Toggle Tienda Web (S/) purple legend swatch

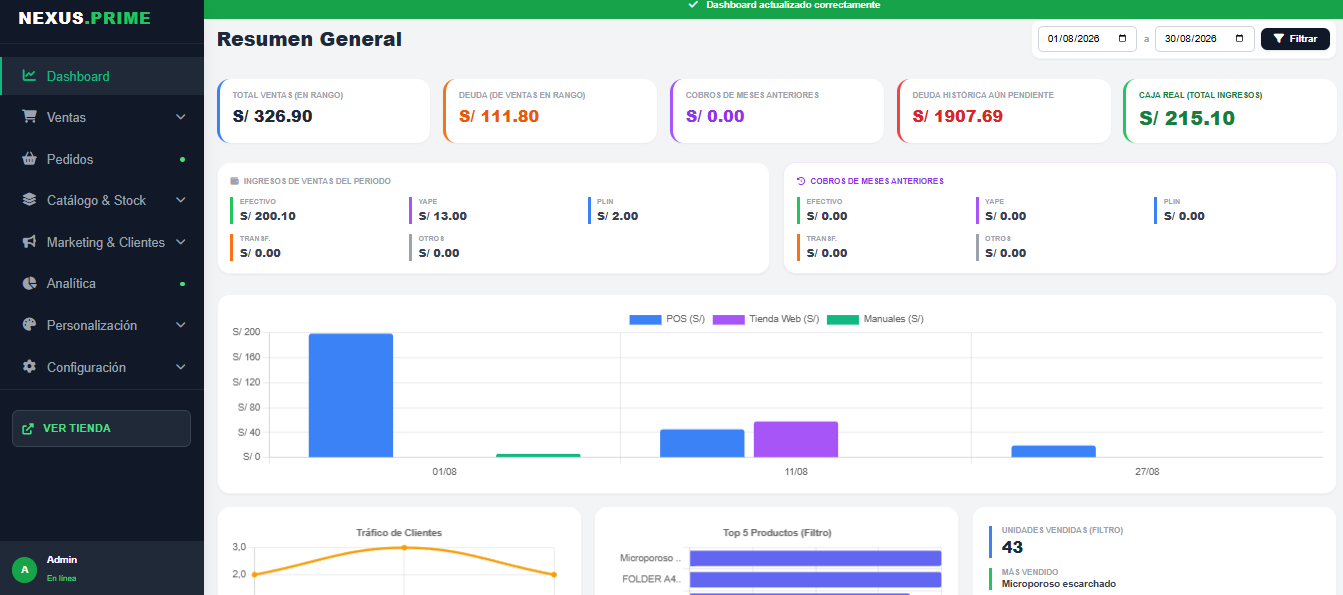pos(729,319)
